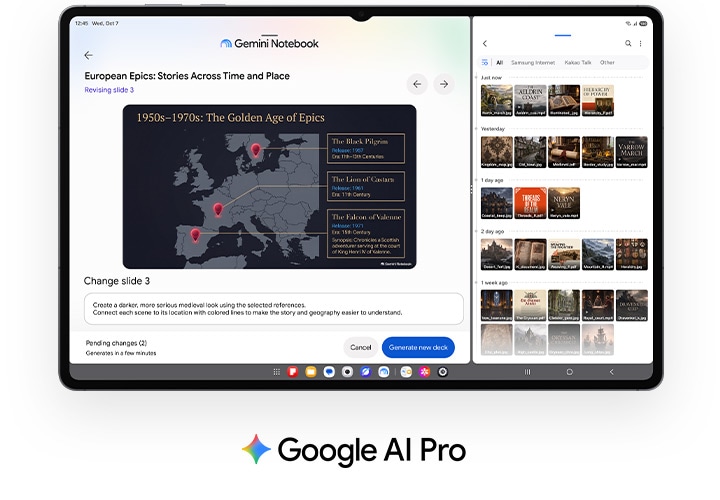
Task: Click the split-screen divider handle dots
Action: pos(471,190)
